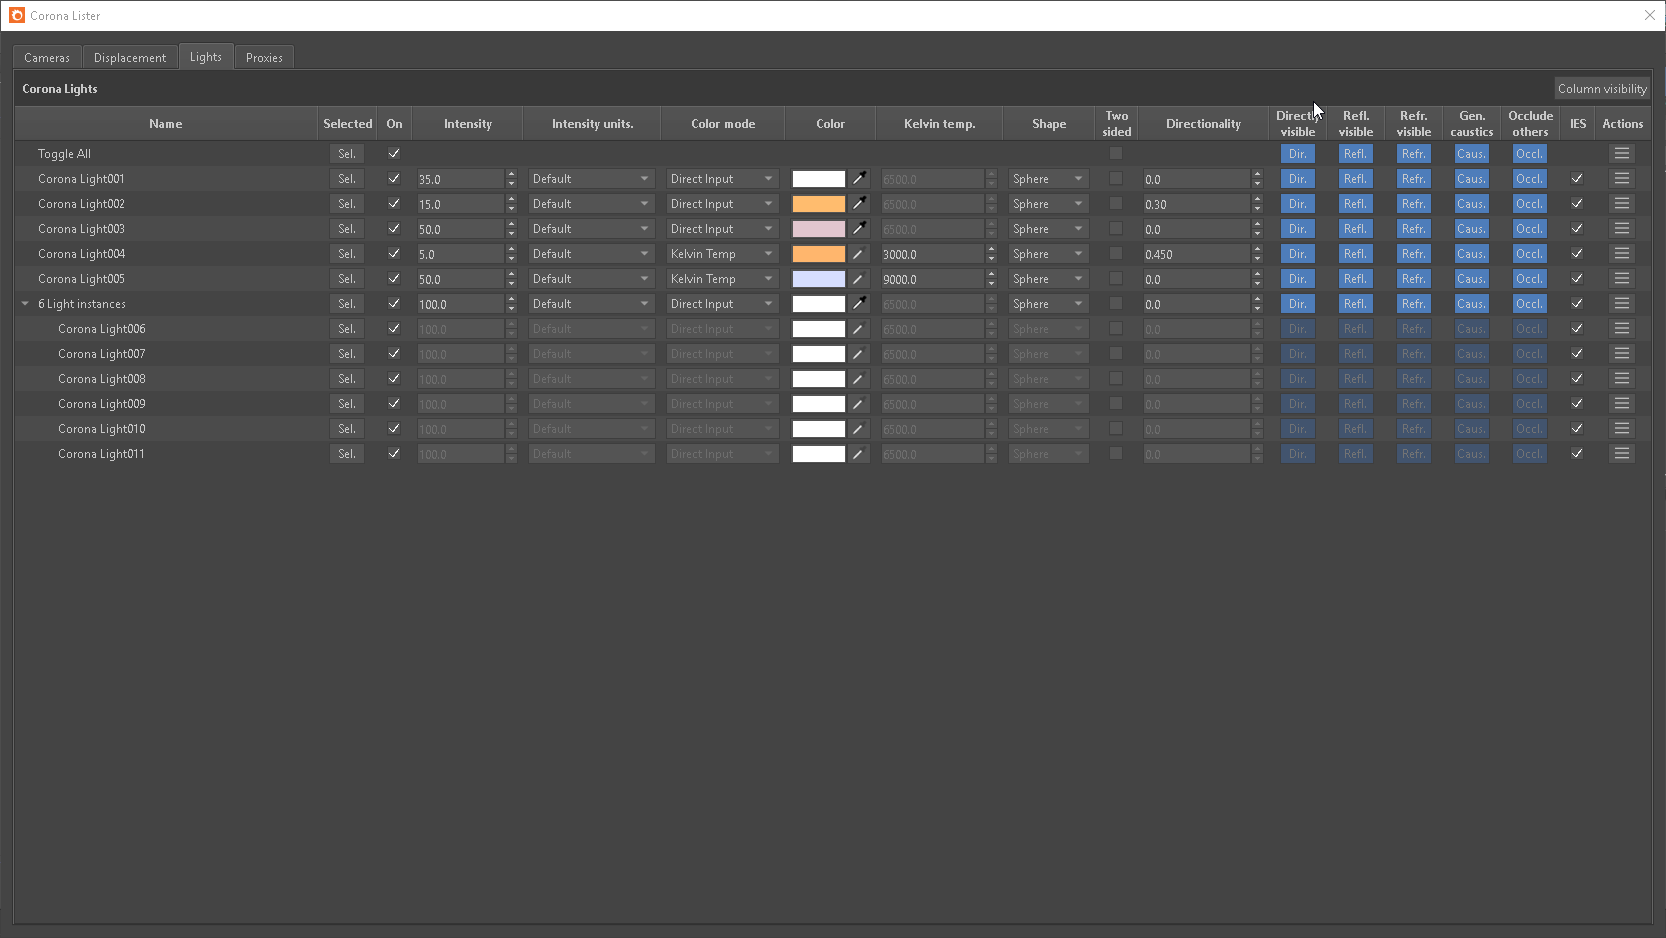Toggle Occlude others for Corona Light005
The width and height of the screenshot is (1666, 938).
1530,279
